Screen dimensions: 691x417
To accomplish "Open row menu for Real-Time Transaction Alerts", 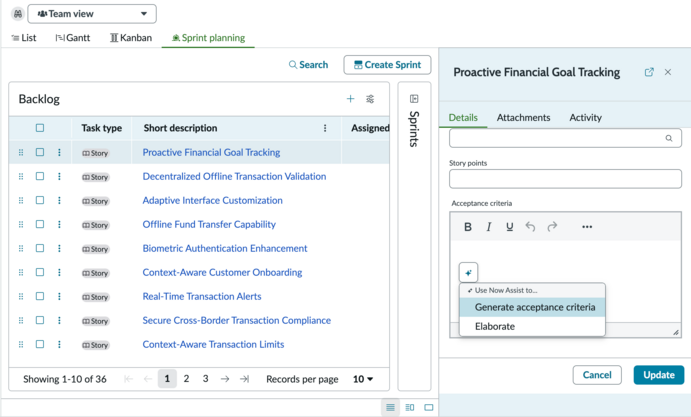I will point(59,296).
